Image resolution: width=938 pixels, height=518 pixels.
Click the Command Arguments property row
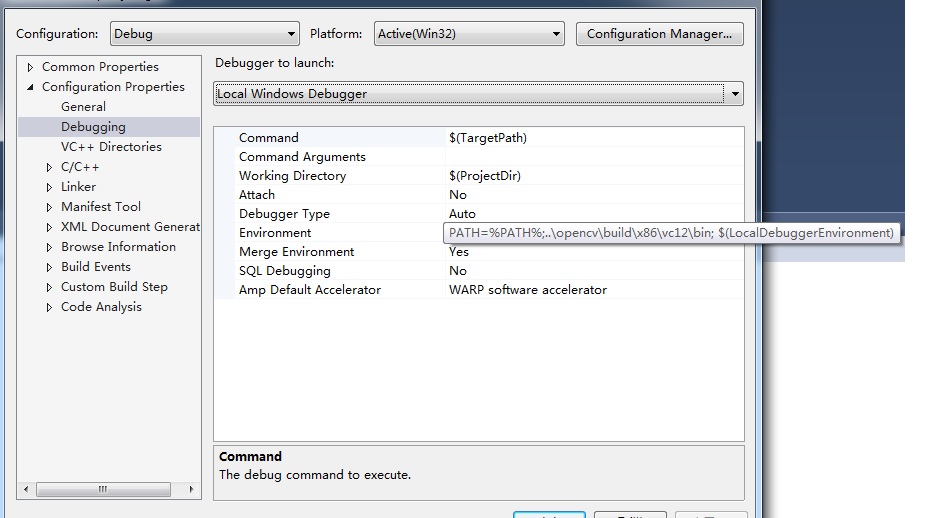[479, 157]
